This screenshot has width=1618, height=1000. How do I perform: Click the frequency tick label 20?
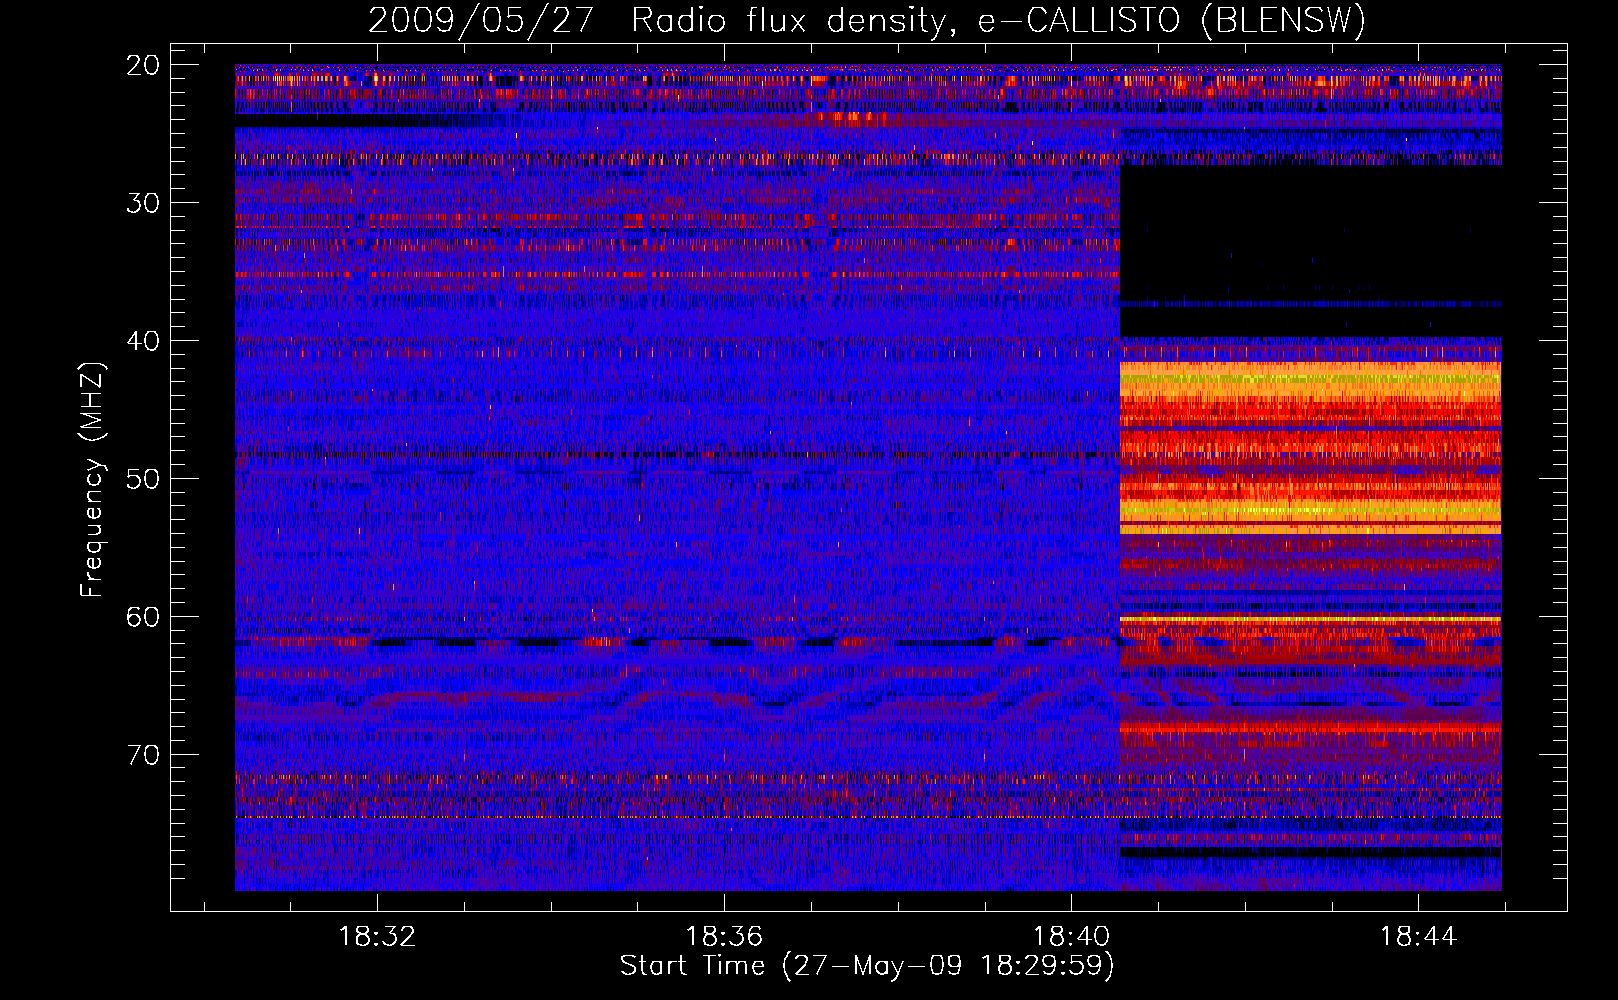coord(144,65)
